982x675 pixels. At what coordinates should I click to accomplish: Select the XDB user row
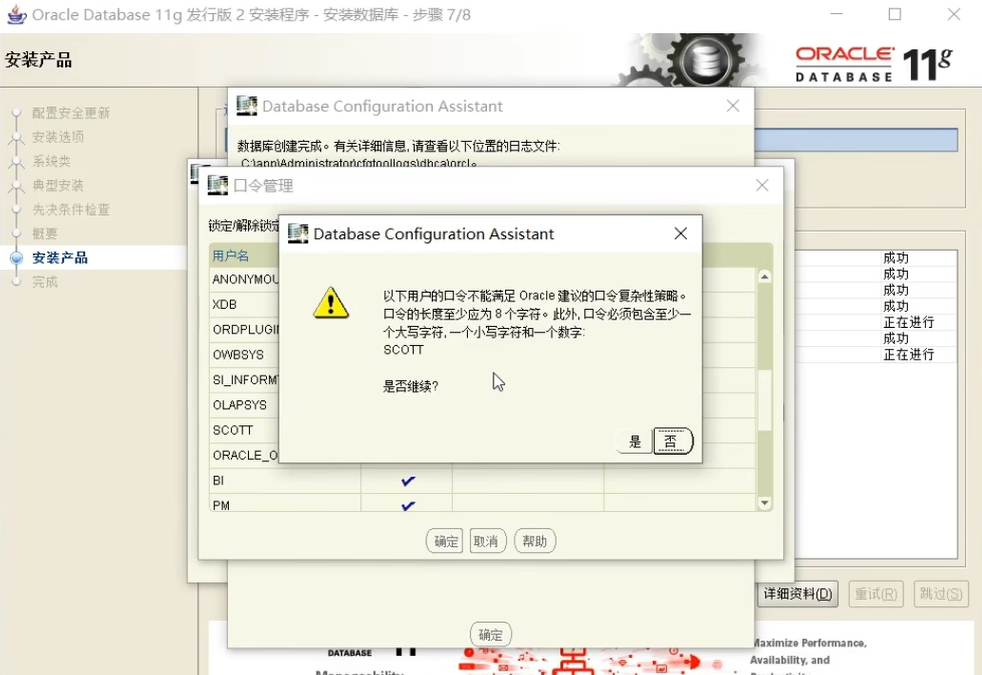pyautogui.click(x=245, y=304)
